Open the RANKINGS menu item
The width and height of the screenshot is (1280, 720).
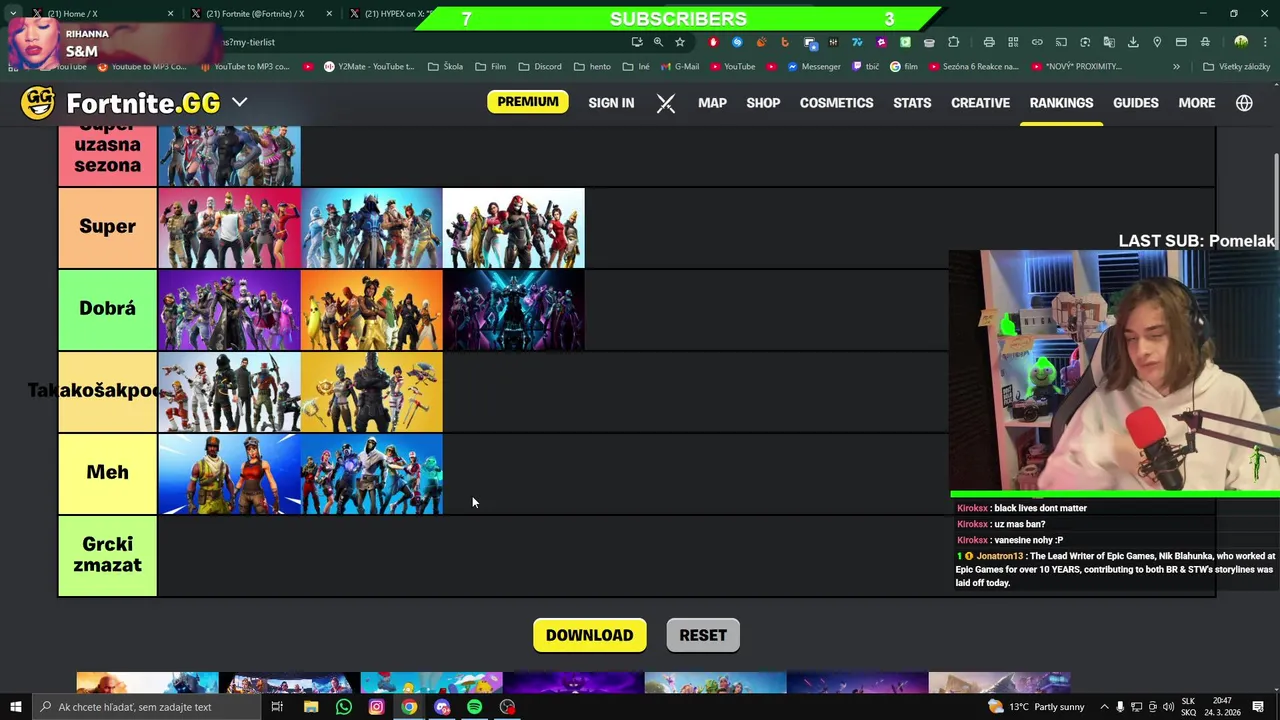click(1061, 103)
